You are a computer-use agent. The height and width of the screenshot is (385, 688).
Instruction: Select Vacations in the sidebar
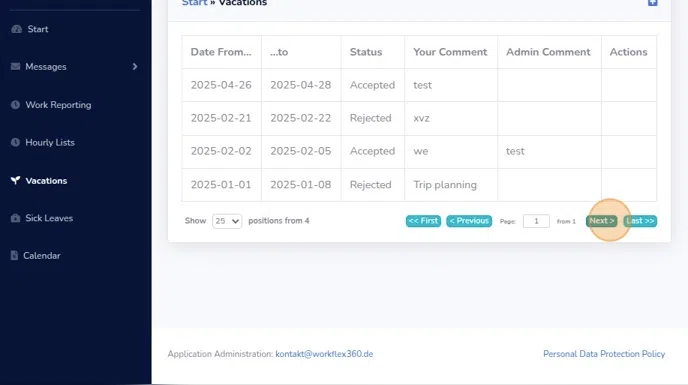coord(46,180)
